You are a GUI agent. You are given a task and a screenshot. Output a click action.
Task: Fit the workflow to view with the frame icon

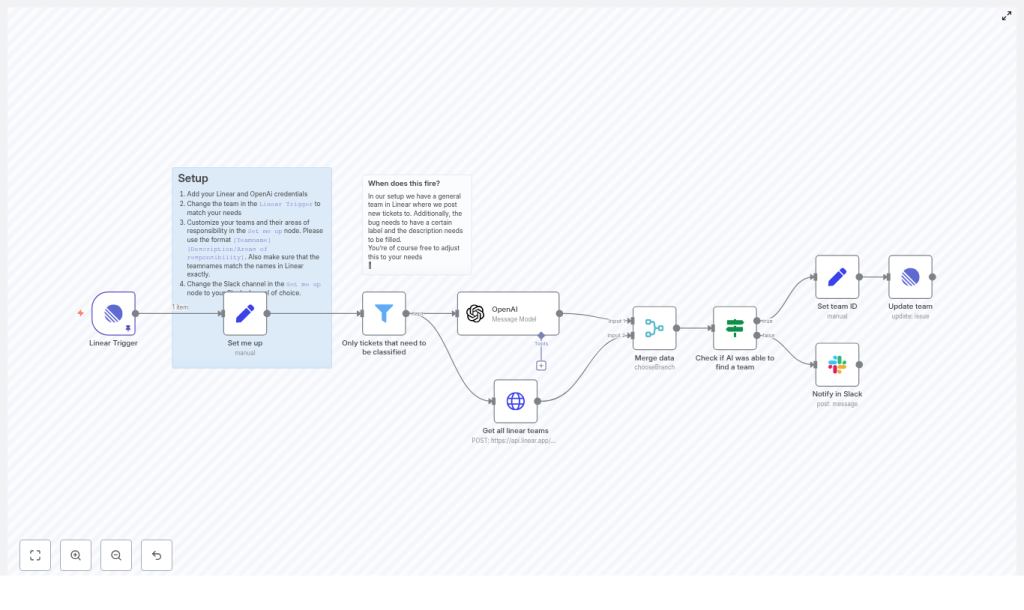(35, 555)
